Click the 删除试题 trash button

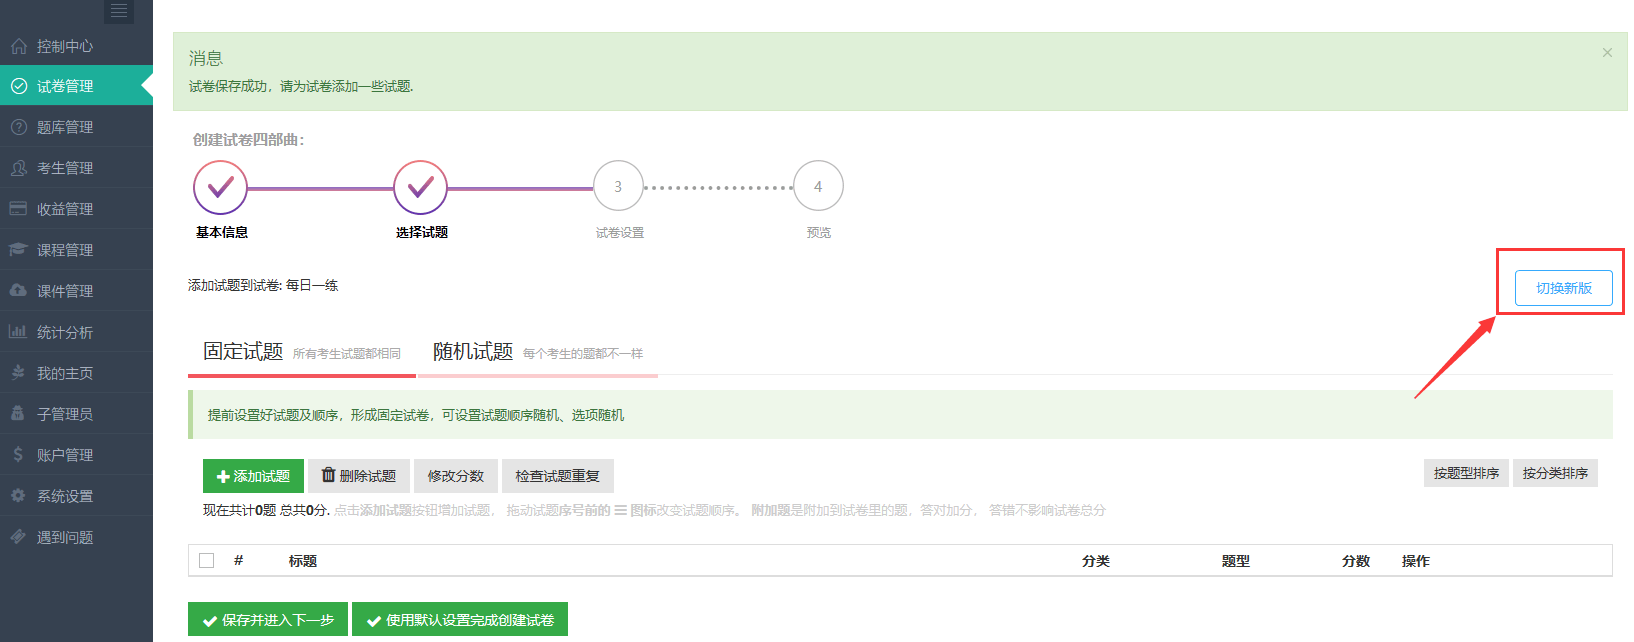pyautogui.click(x=359, y=476)
